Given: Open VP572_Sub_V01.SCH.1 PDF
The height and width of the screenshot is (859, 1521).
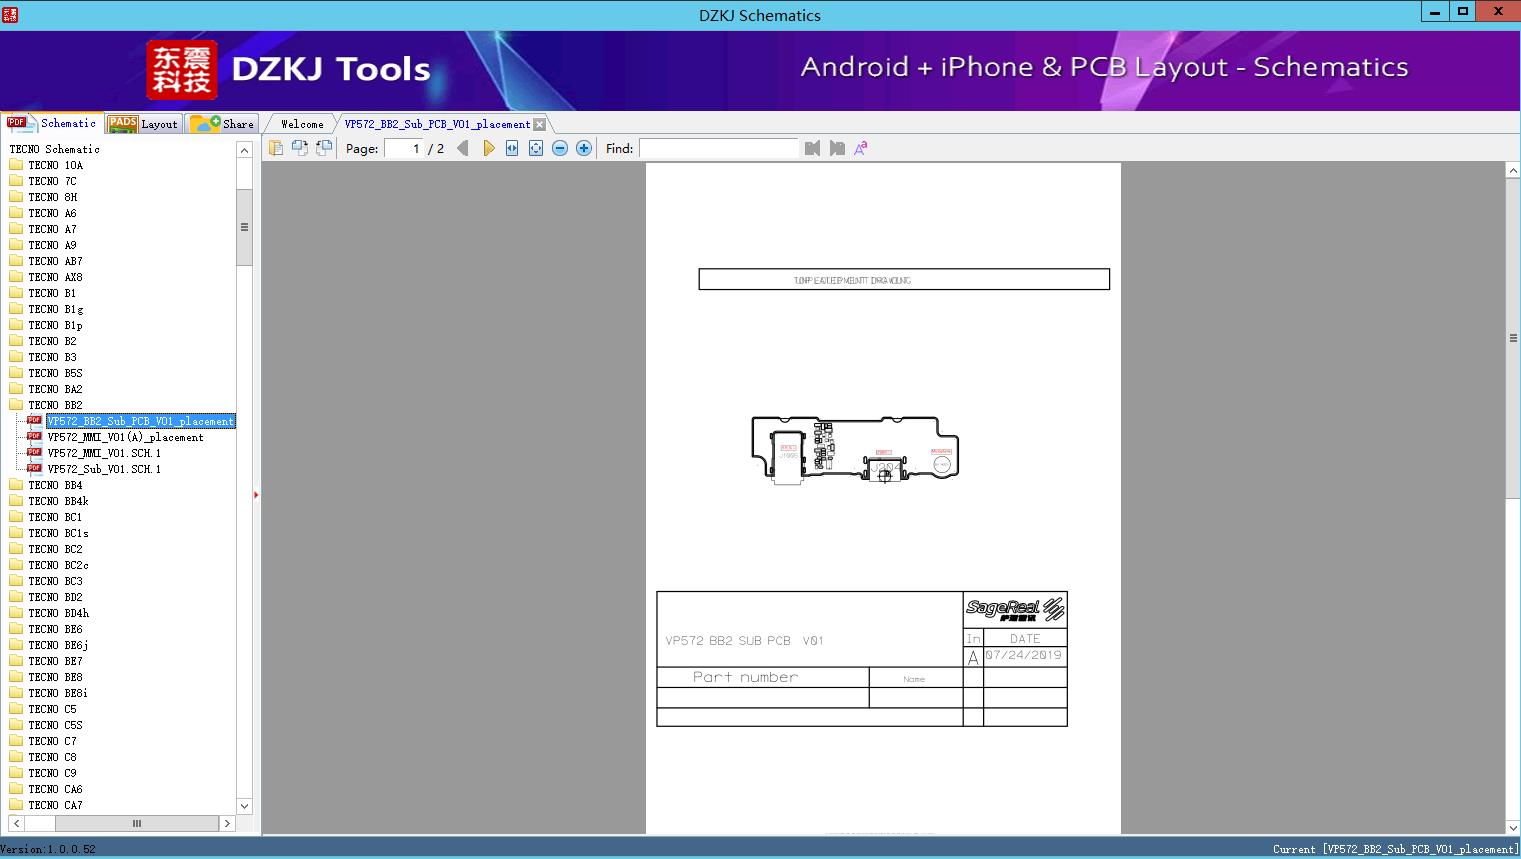Looking at the screenshot, I should (104, 469).
